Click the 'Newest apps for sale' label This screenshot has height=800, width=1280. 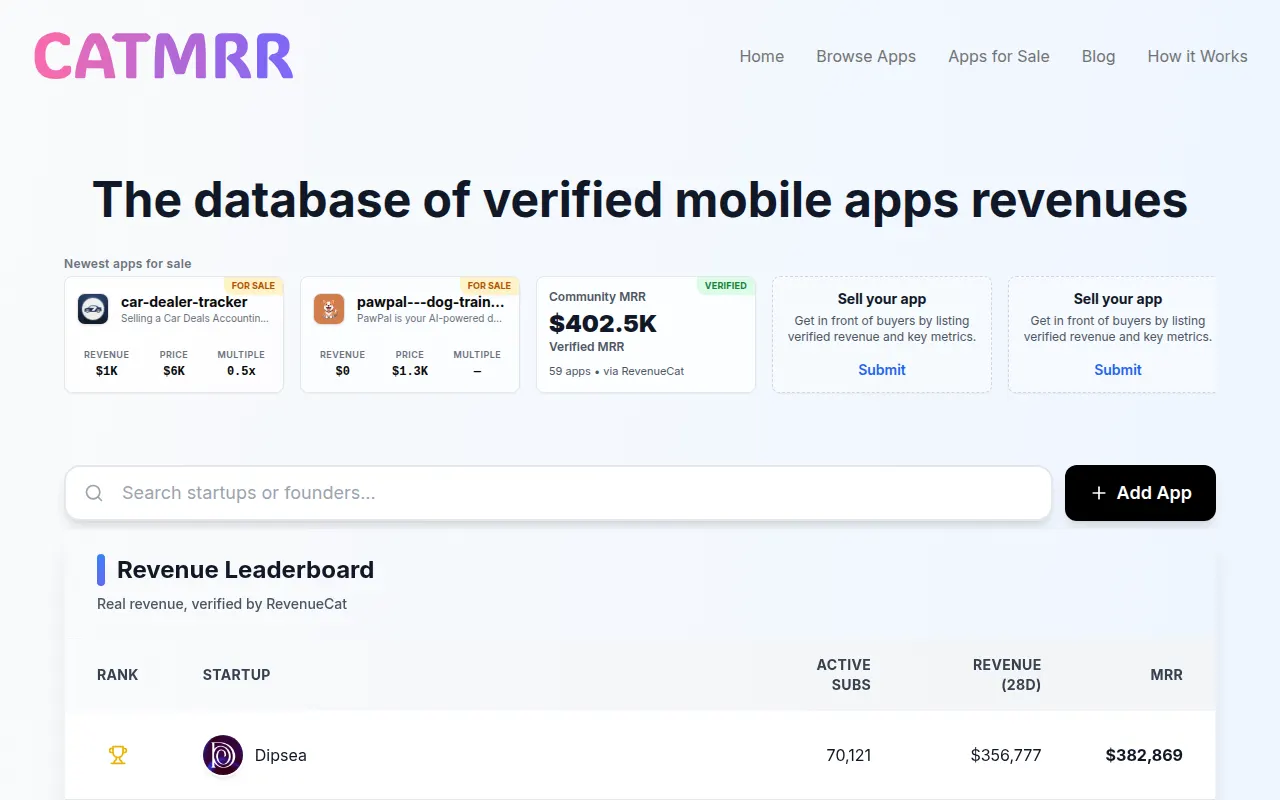128,264
